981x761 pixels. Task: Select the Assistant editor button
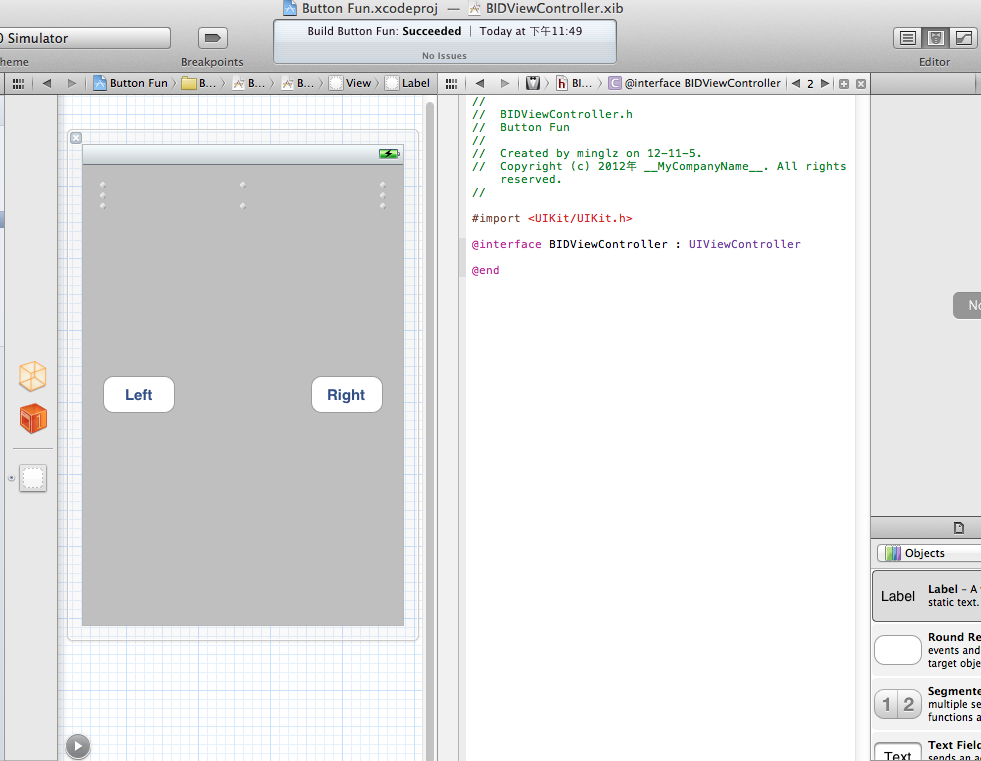[936, 38]
